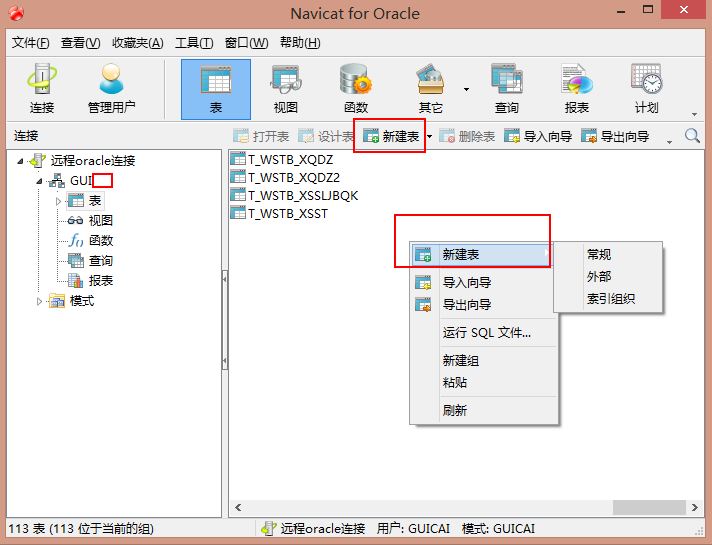Expand the 模式 tree node
The image size is (712, 545).
pyautogui.click(x=39, y=301)
